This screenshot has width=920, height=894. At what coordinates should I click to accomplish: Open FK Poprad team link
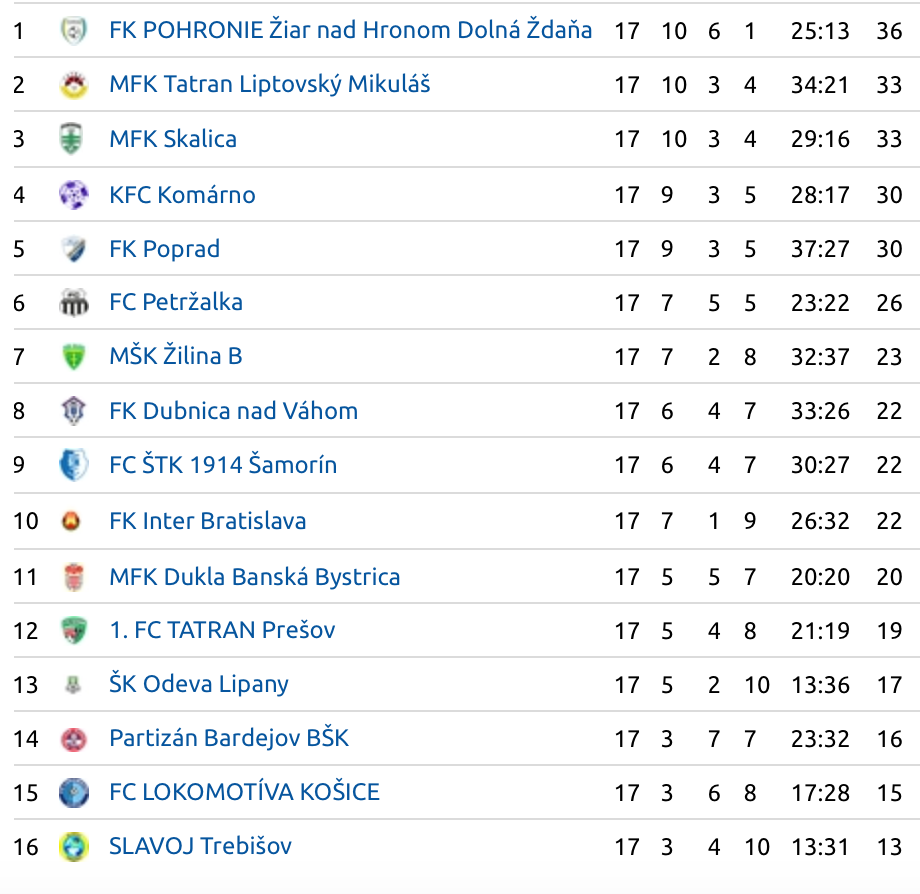pyautogui.click(x=165, y=249)
